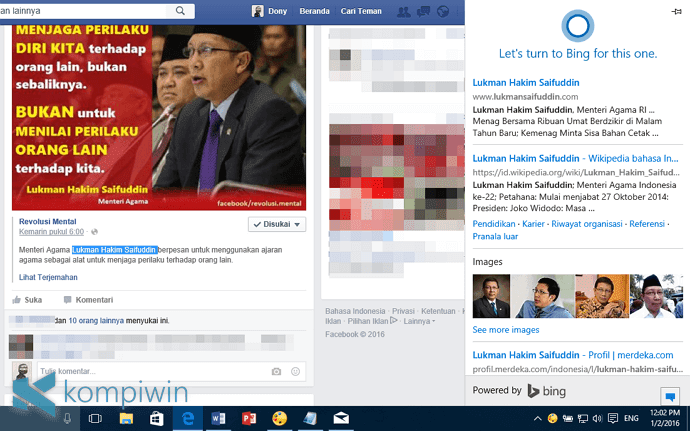Viewport: 690px width, 431px height.
Task: Open the Disukai dropdown button
Action: [277, 224]
